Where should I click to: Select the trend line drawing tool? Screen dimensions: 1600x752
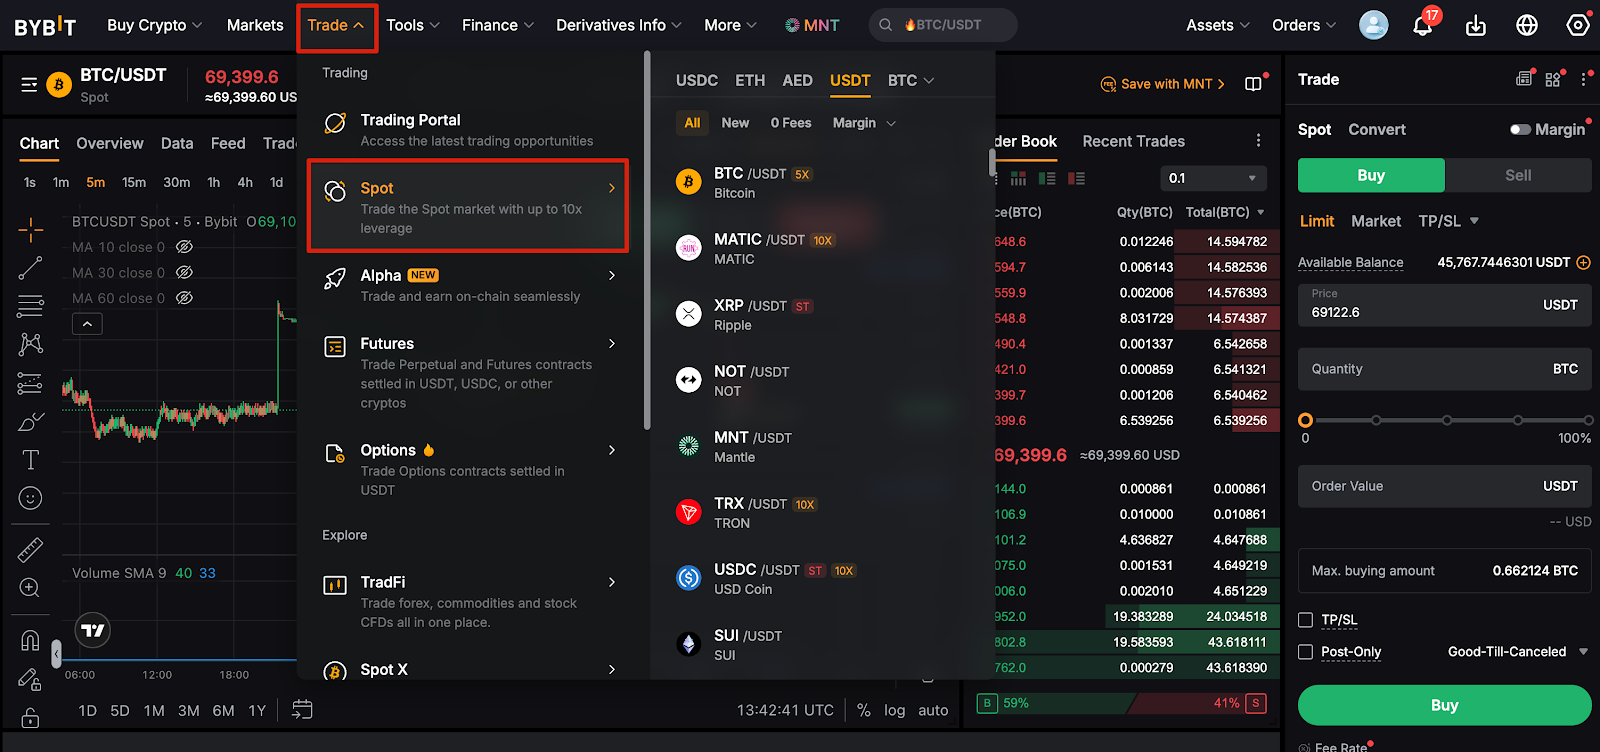(30, 268)
